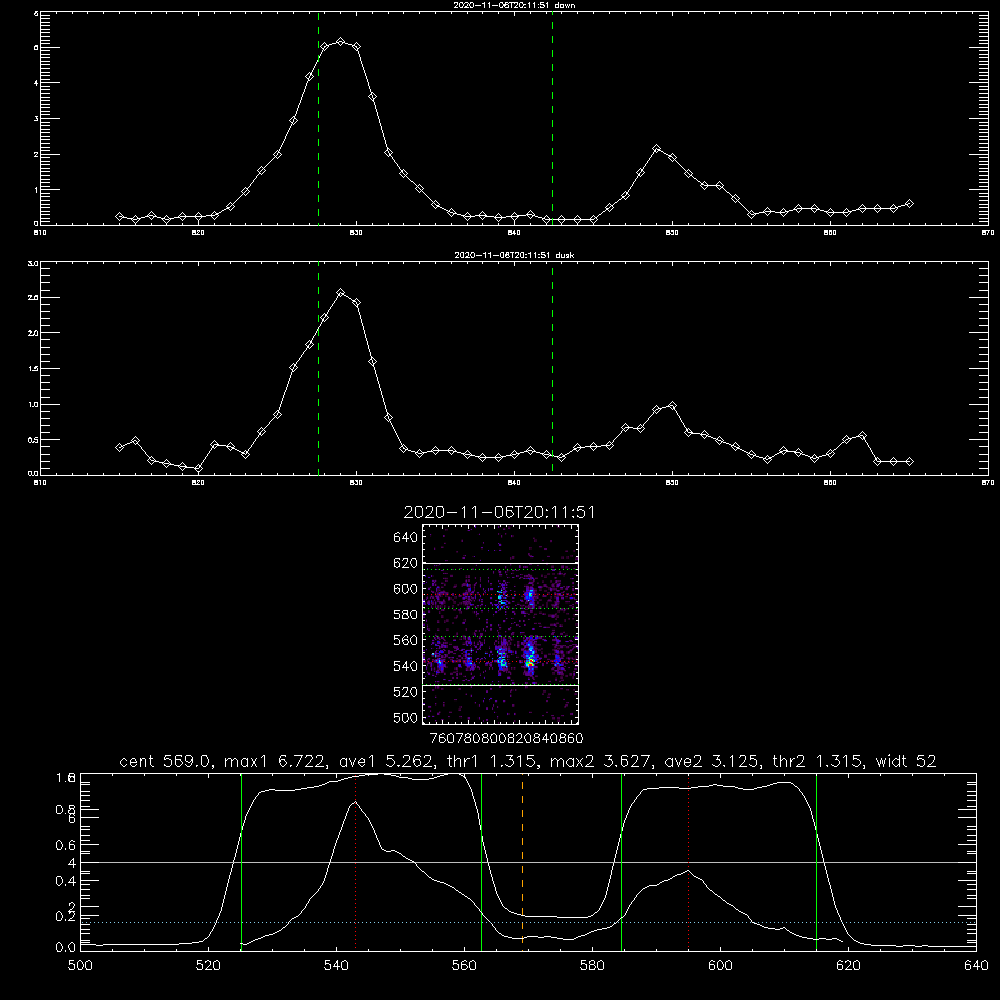
Task: Click y-axis label '620' beside the heatmap
Action: click(406, 563)
